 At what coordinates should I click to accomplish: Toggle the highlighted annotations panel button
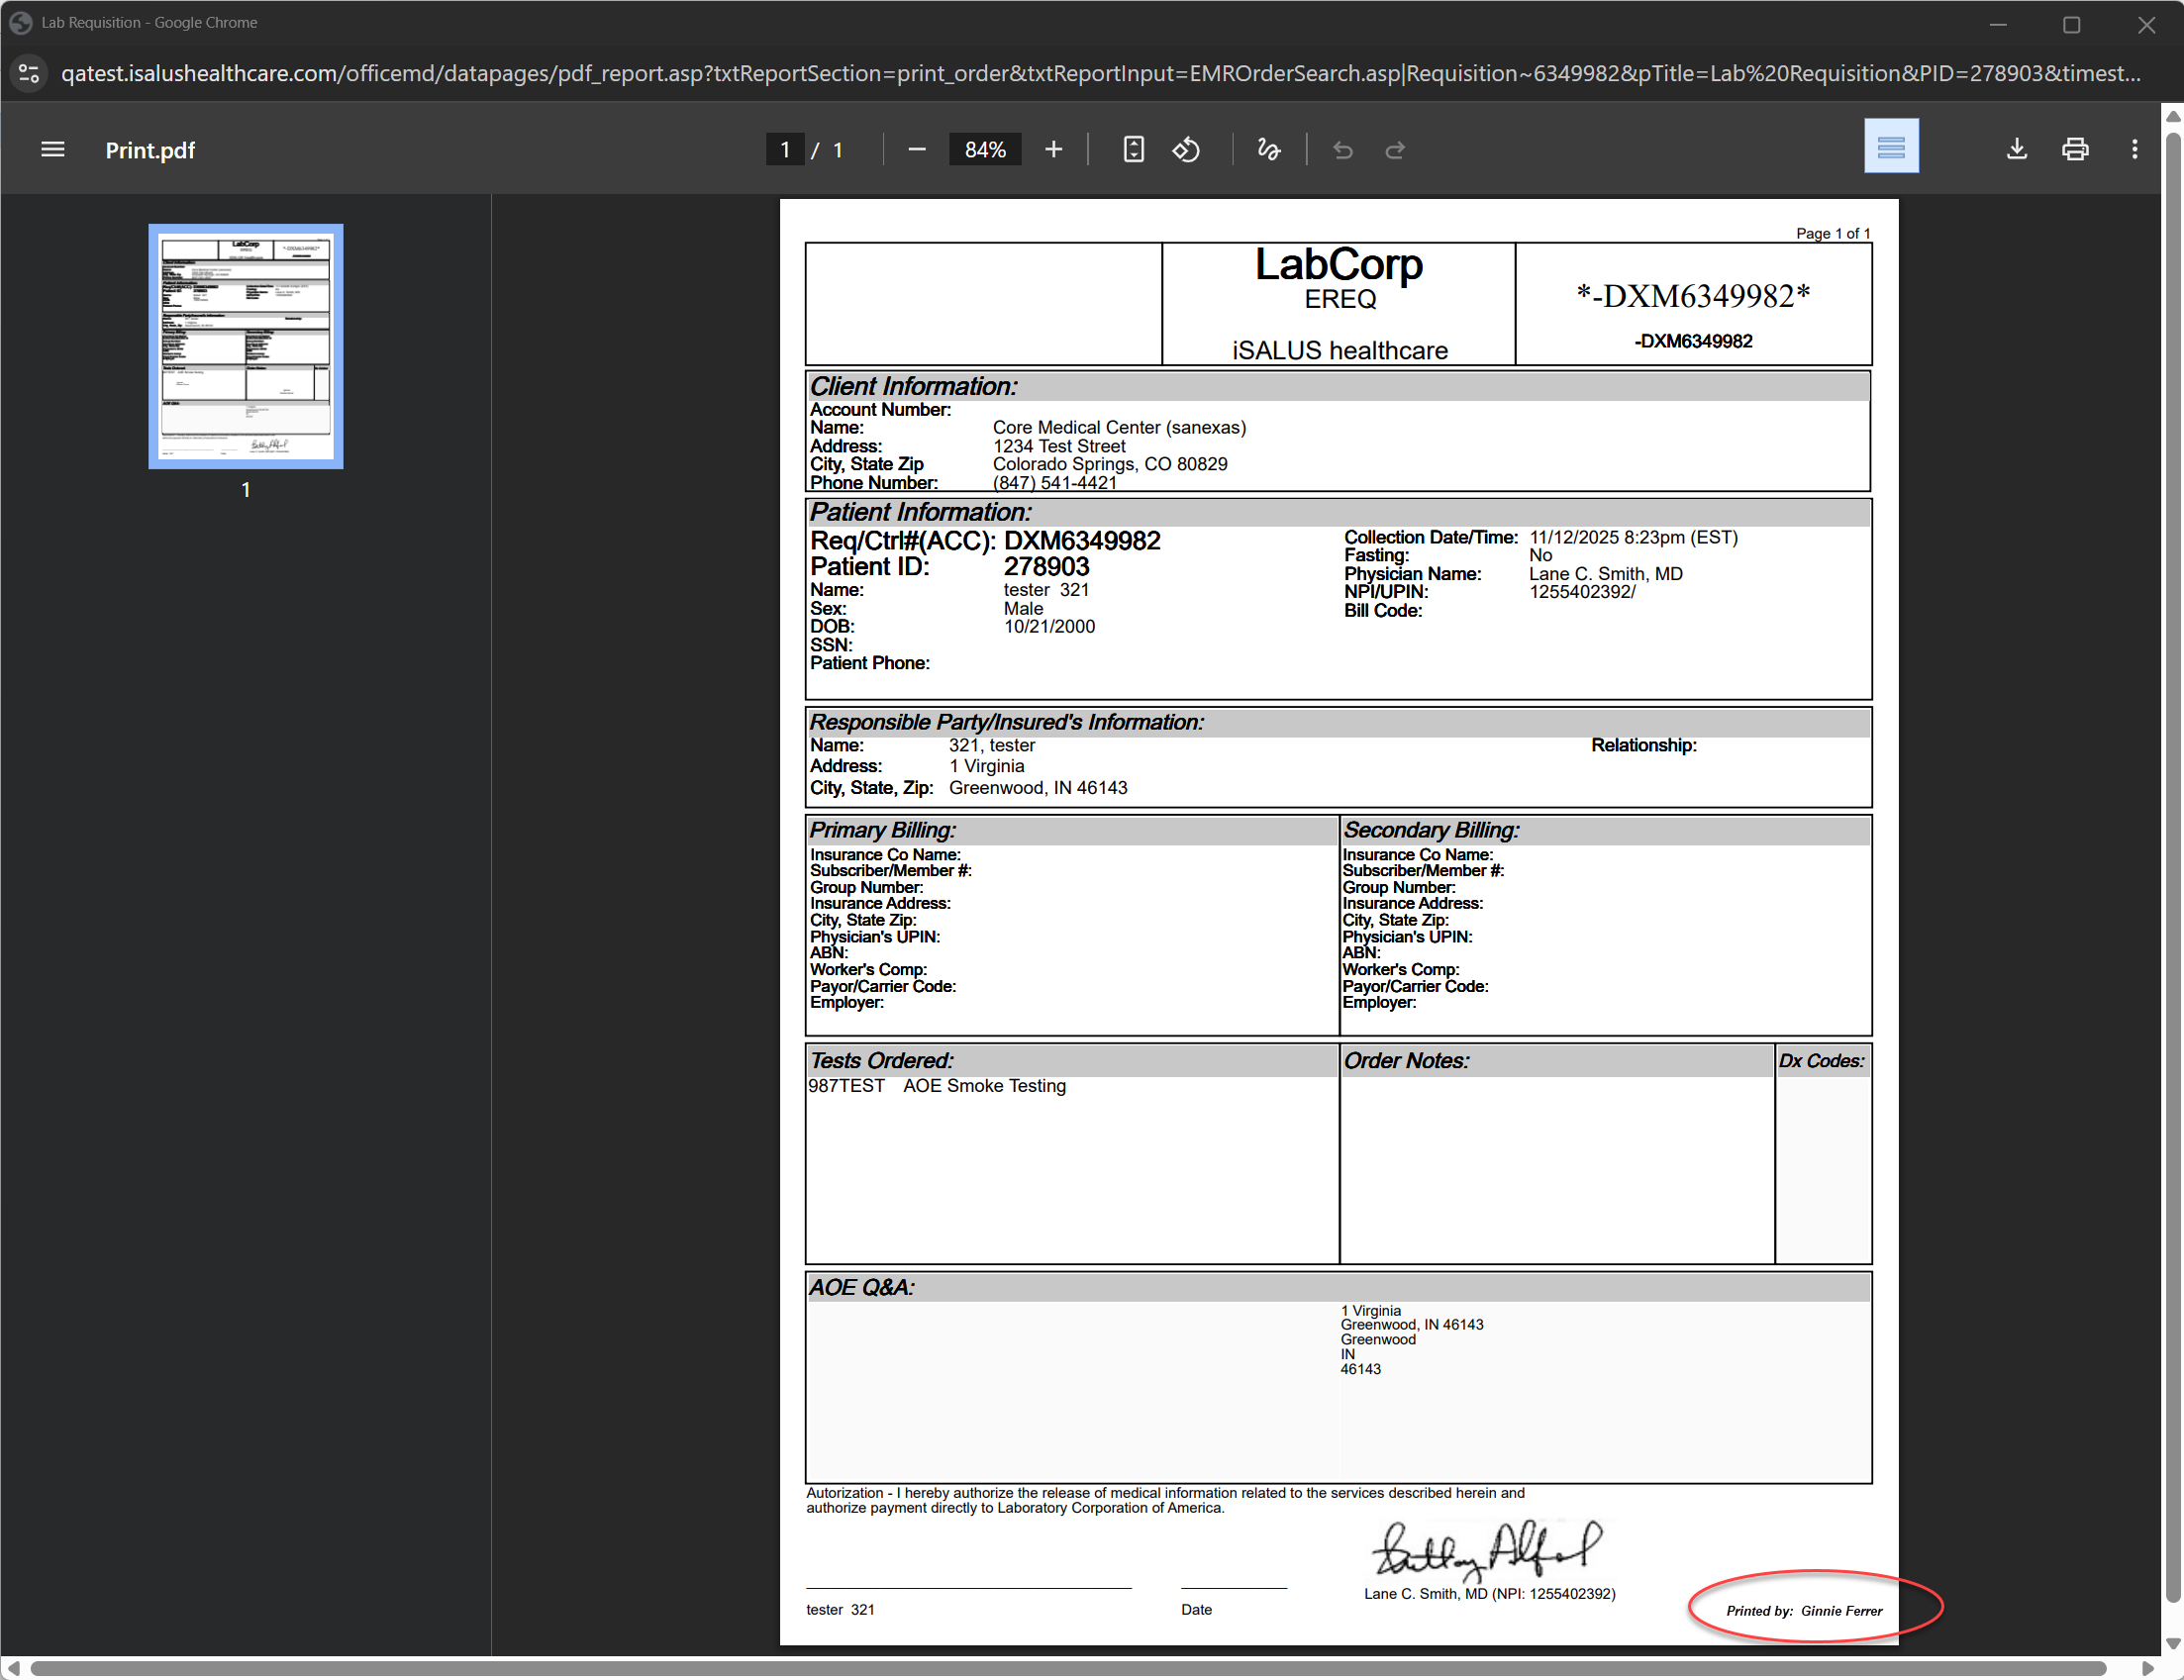click(x=1890, y=147)
